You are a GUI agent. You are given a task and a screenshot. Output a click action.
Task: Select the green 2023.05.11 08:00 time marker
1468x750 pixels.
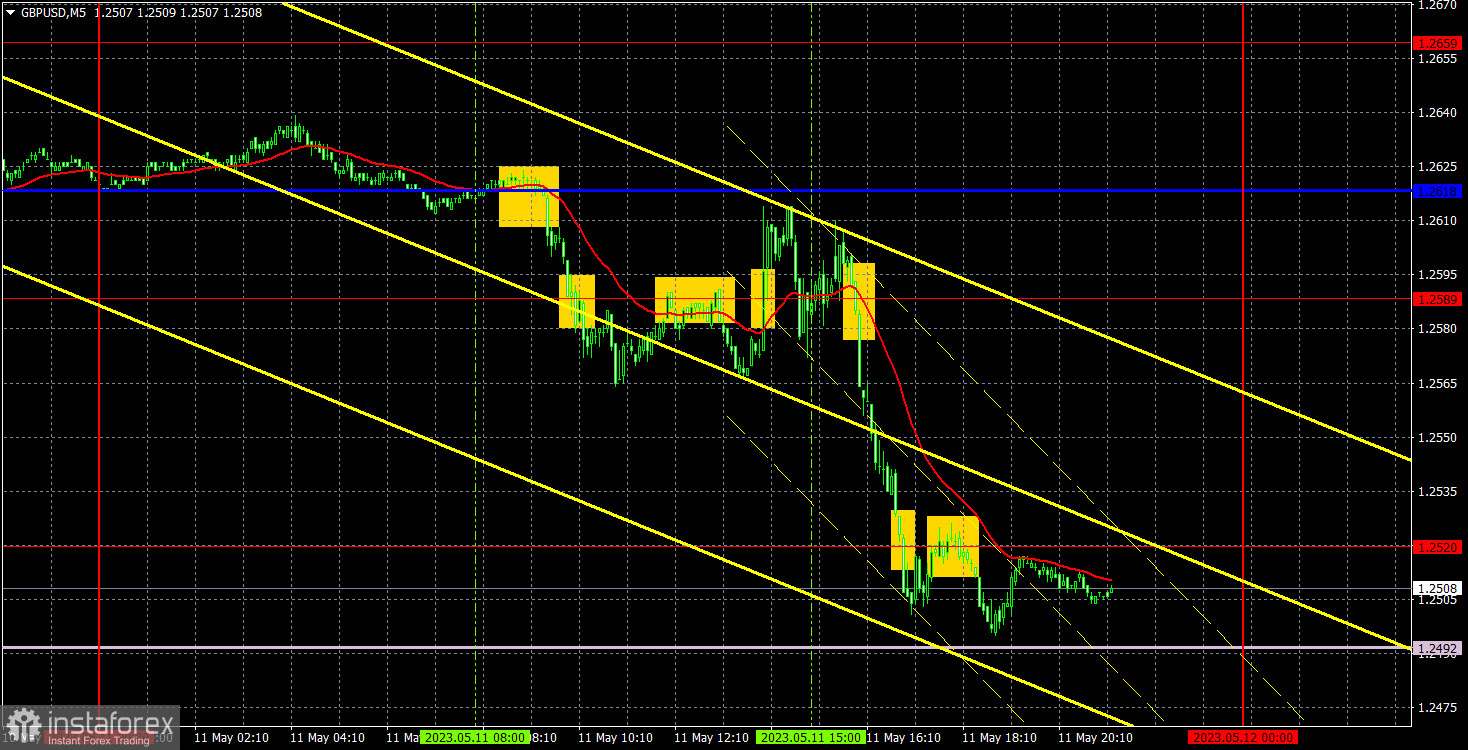tap(474, 737)
